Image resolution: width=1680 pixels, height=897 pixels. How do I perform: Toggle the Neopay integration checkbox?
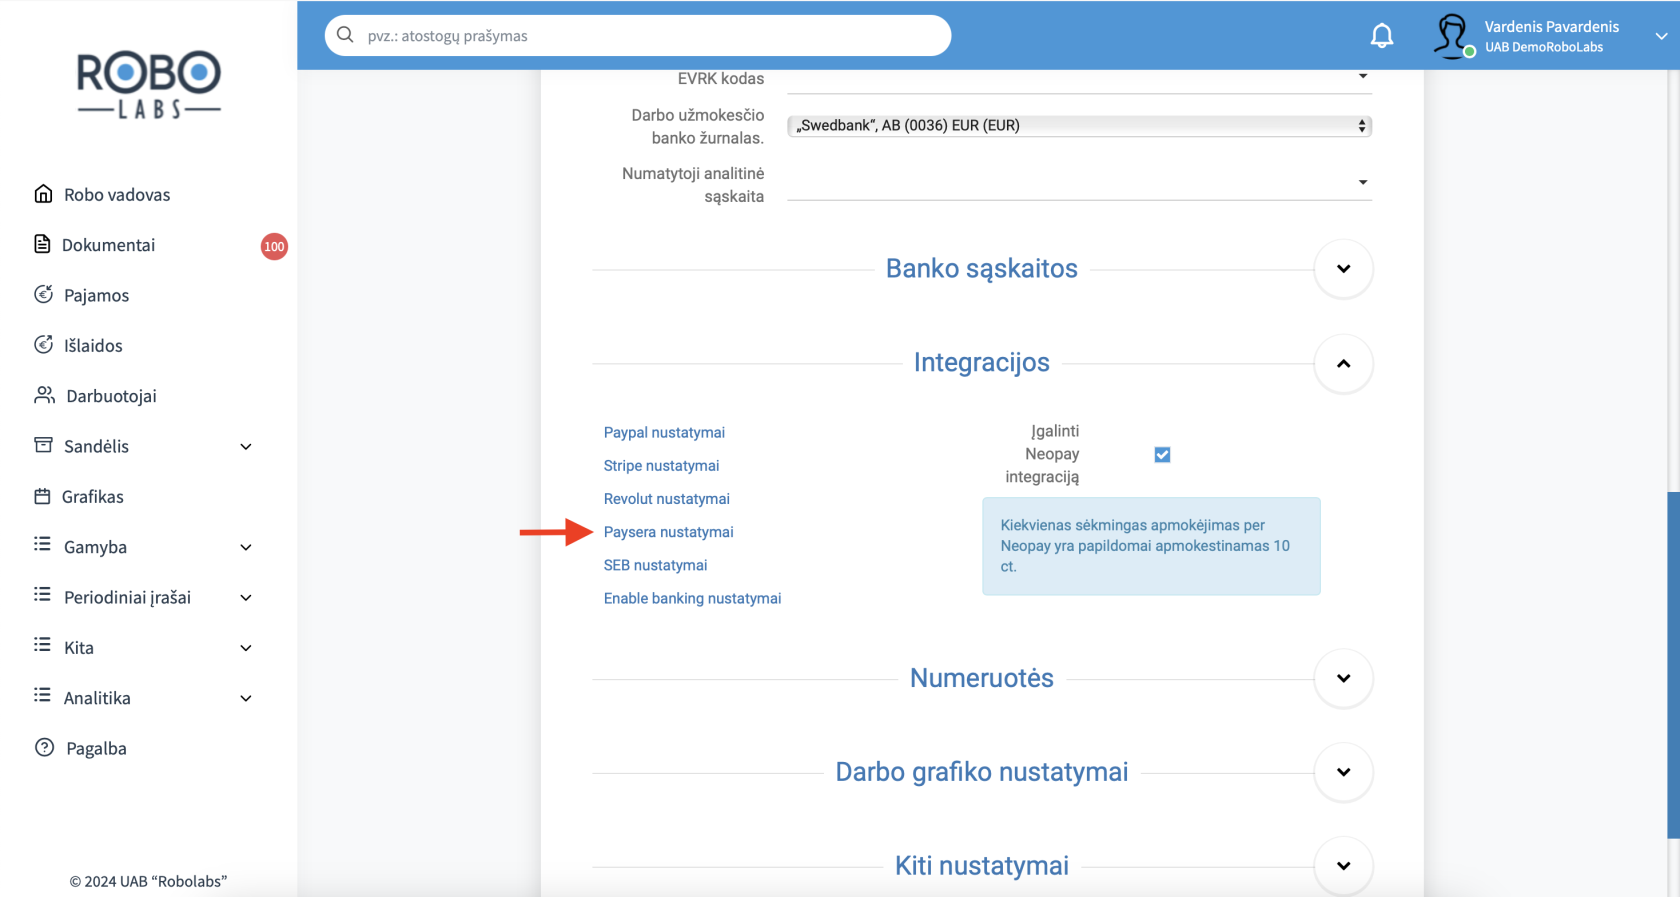pos(1162,454)
